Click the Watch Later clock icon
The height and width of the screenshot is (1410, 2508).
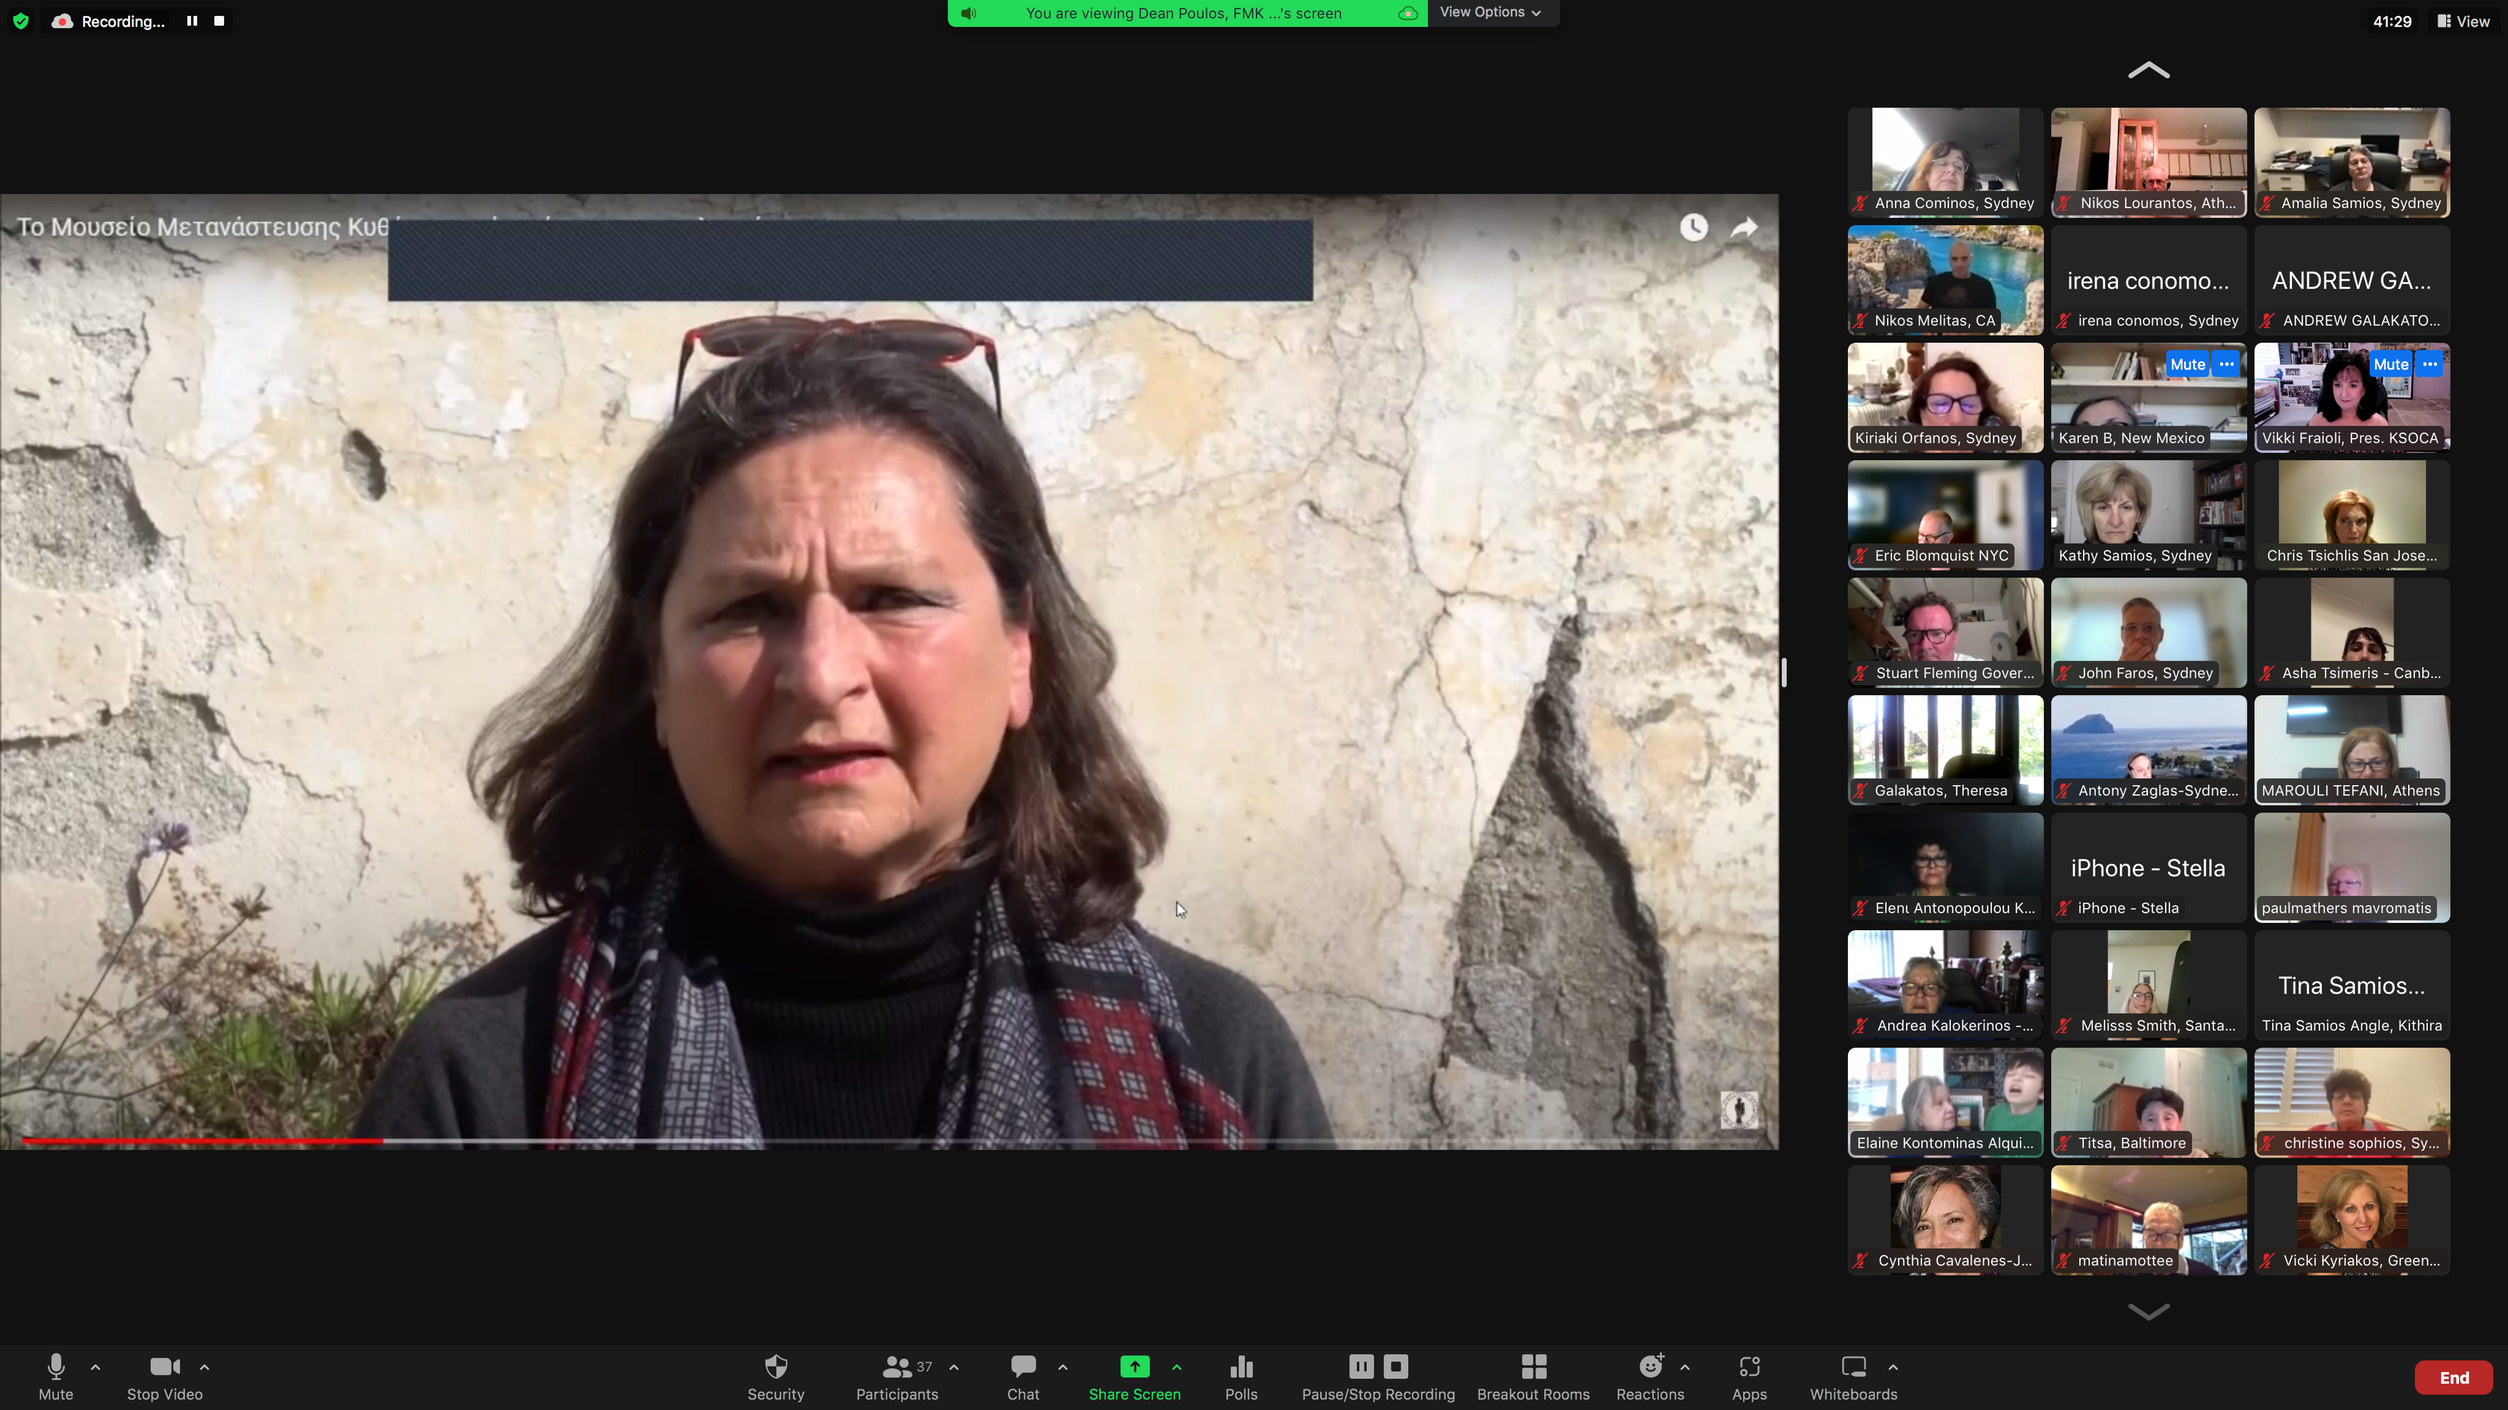(x=1693, y=228)
